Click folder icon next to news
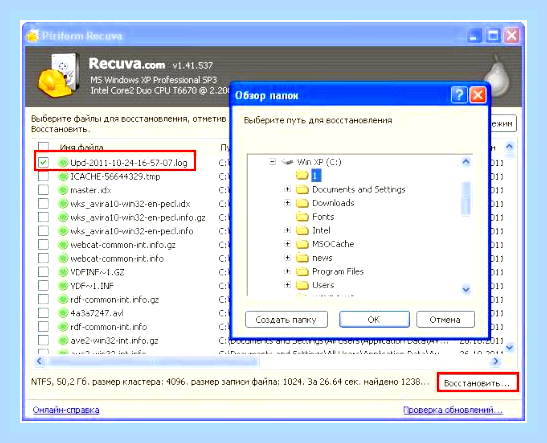The height and width of the screenshot is (443, 547). [302, 258]
